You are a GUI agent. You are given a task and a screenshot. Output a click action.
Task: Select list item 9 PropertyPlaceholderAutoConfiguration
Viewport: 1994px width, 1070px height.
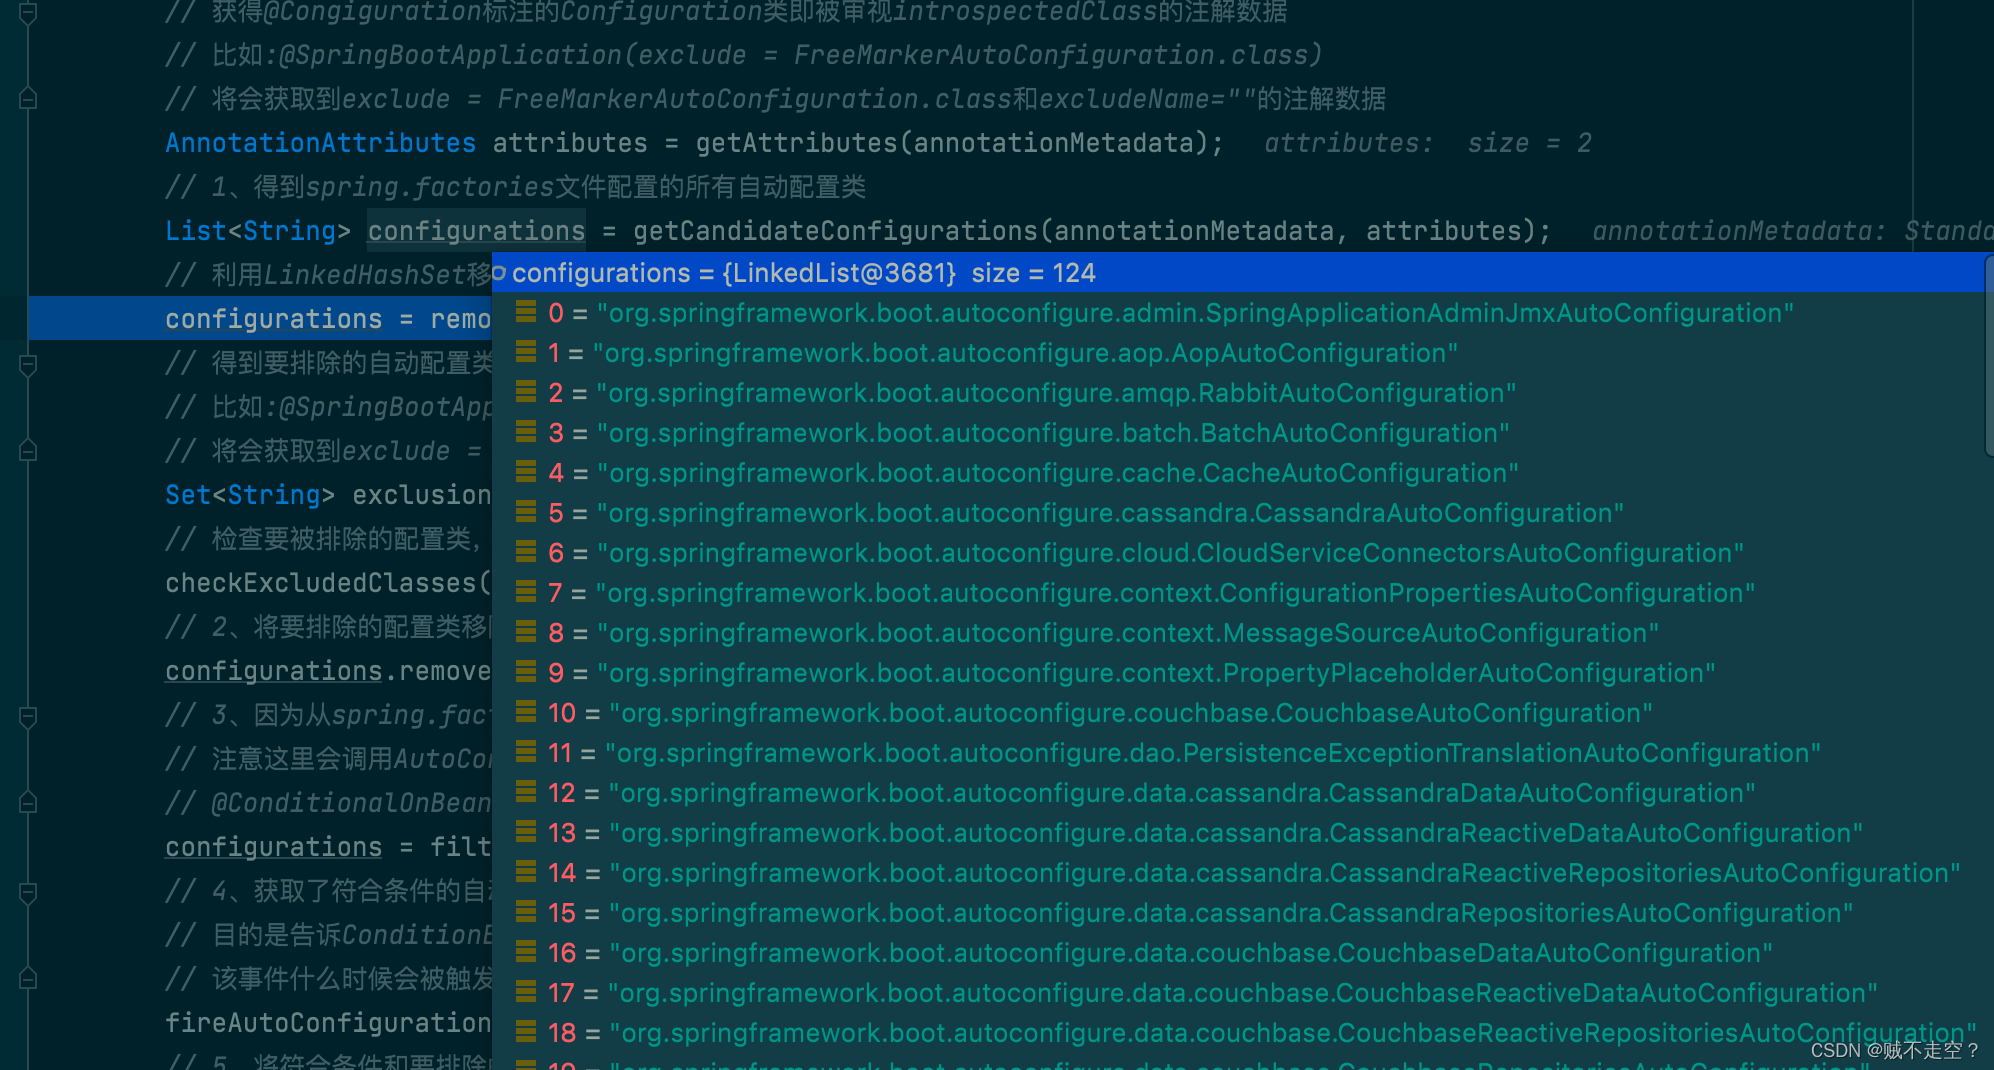[1238, 673]
